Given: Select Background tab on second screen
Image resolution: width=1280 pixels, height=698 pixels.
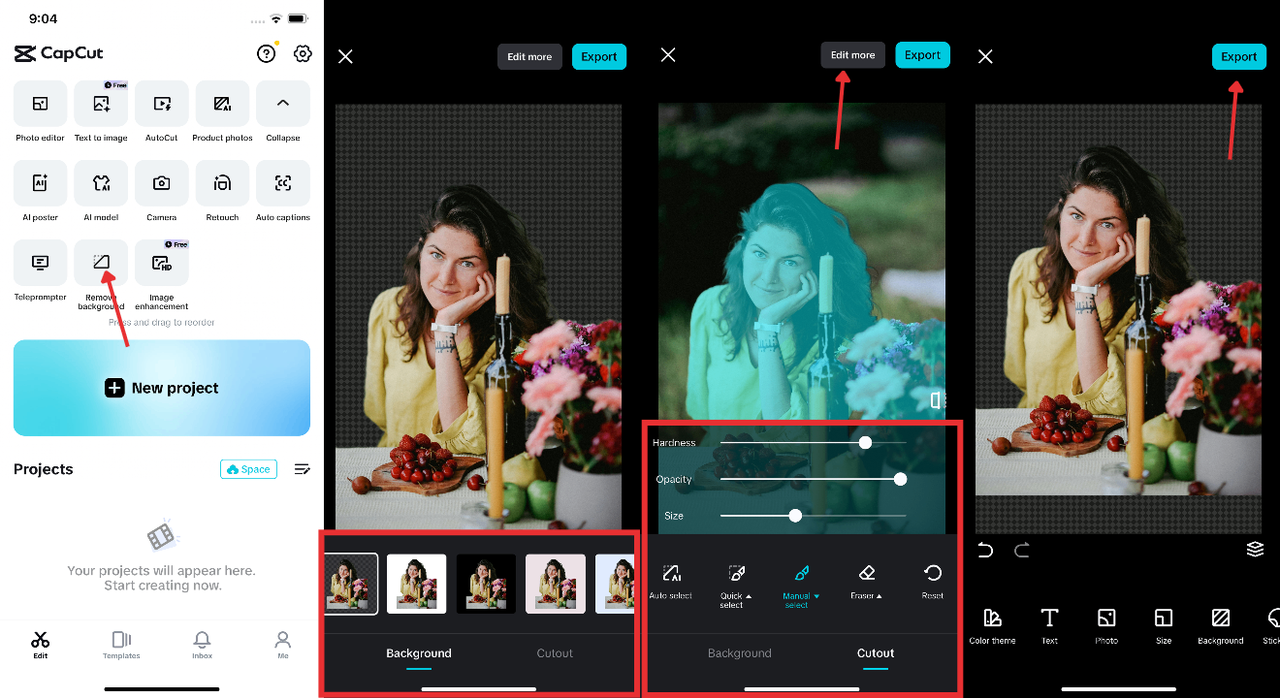Looking at the screenshot, I should pyautogui.click(x=419, y=654).
